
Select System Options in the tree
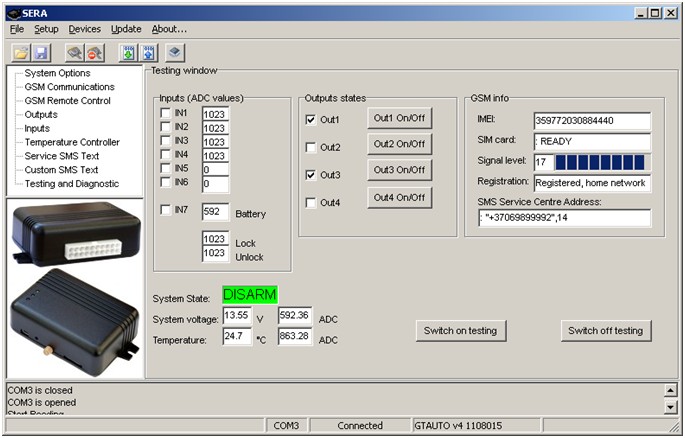[x=57, y=73]
